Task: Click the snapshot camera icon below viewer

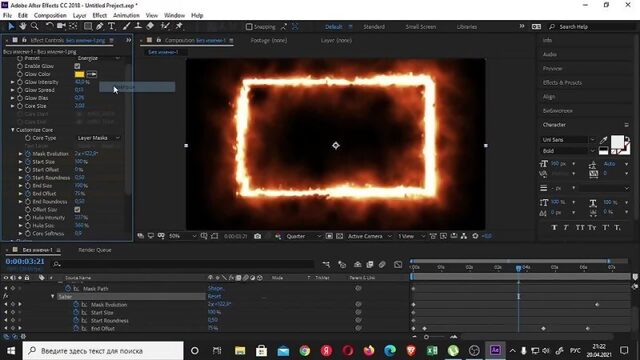Action: coord(258,236)
